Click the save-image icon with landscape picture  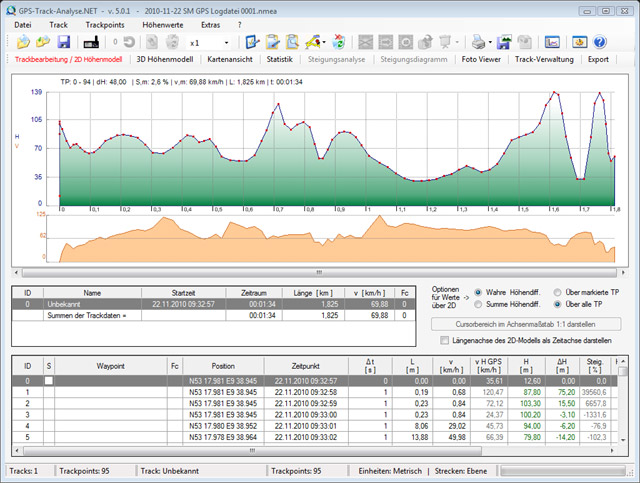pyautogui.click(x=504, y=42)
